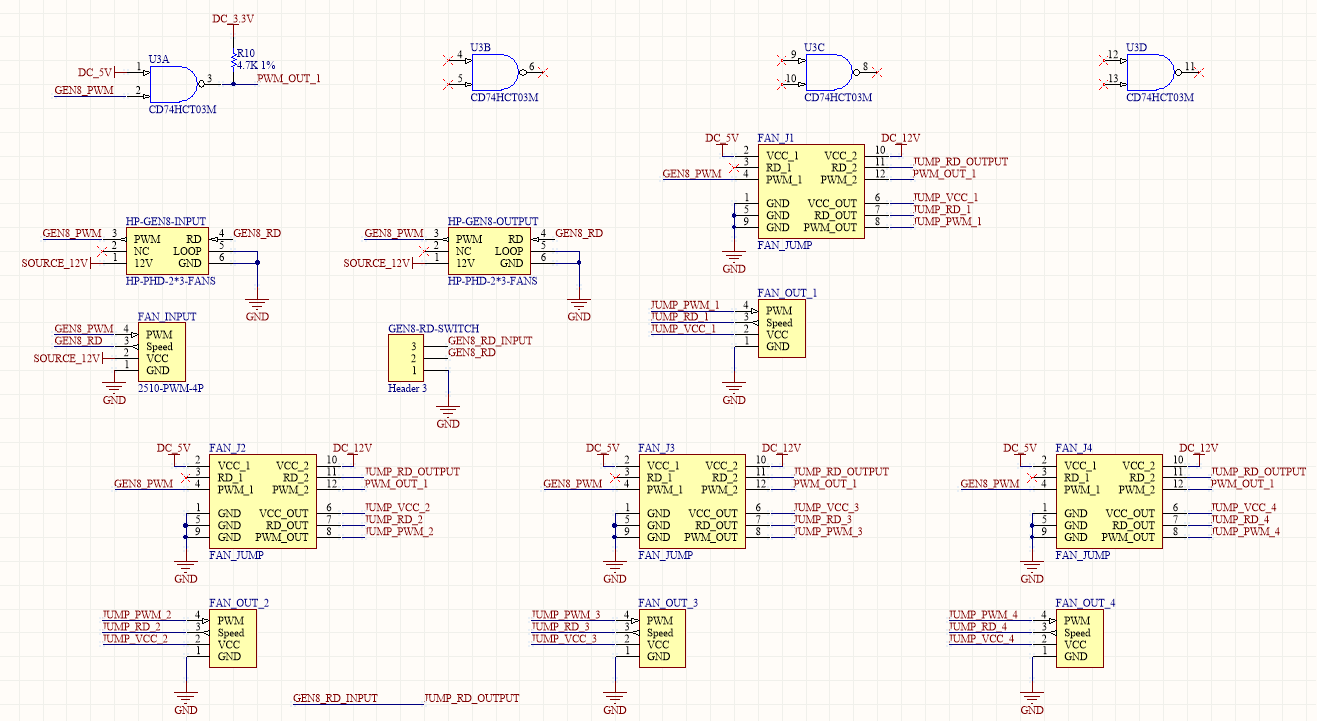Click the DC_5V net label at U3A pin 1

click(96, 72)
